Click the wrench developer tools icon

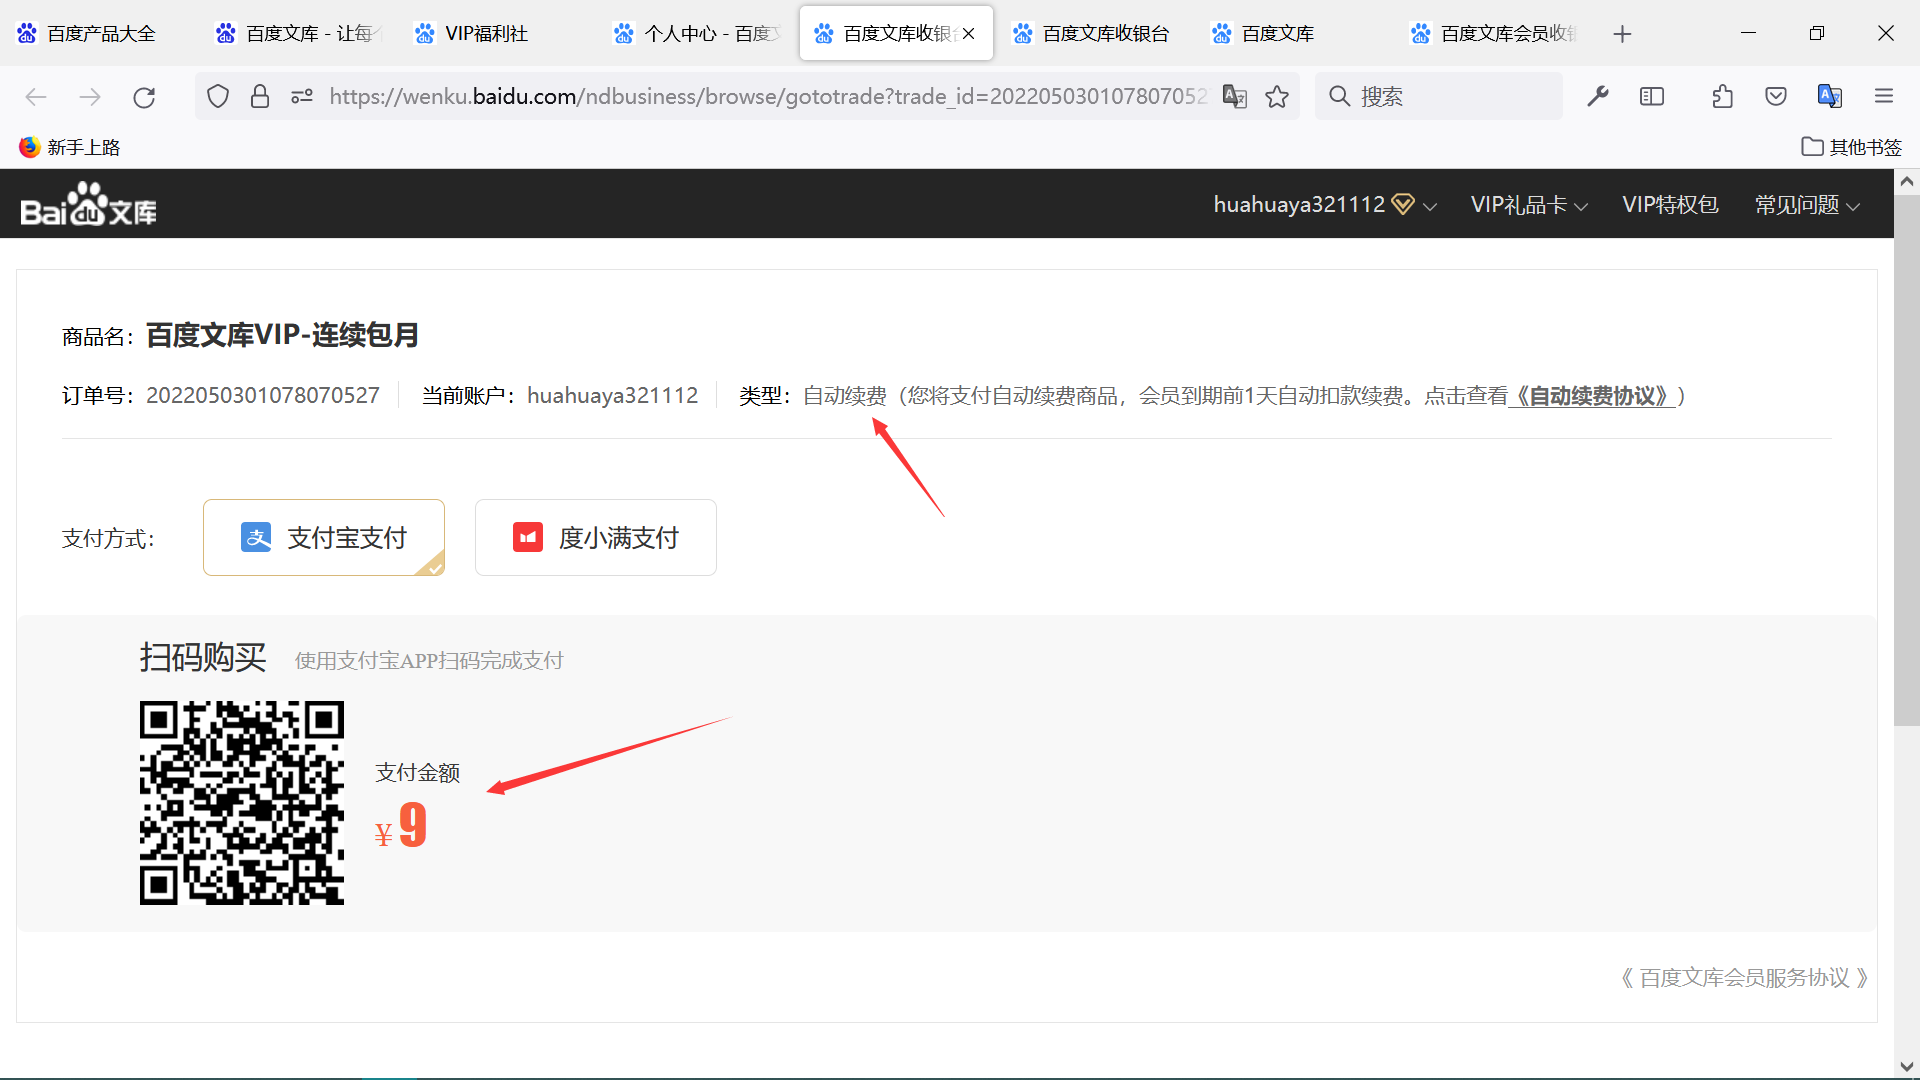click(1597, 97)
